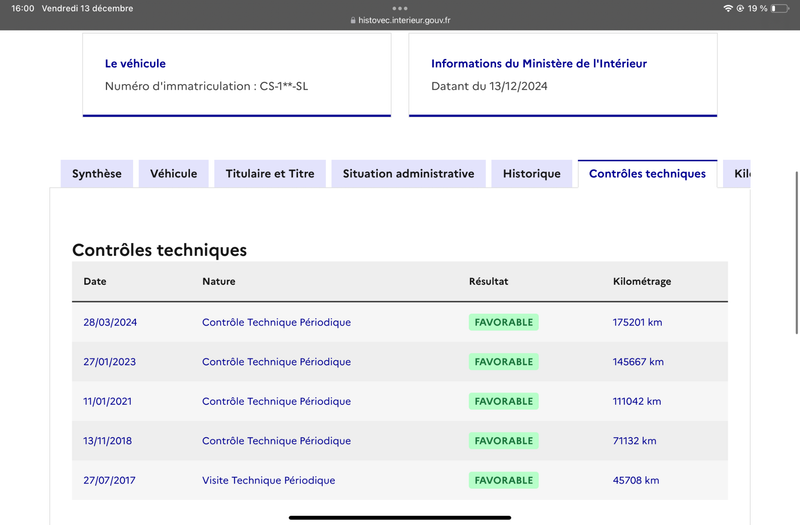This screenshot has width=800, height=525.
Task: Click the 27/07/2017 date cell
Action: click(109, 481)
